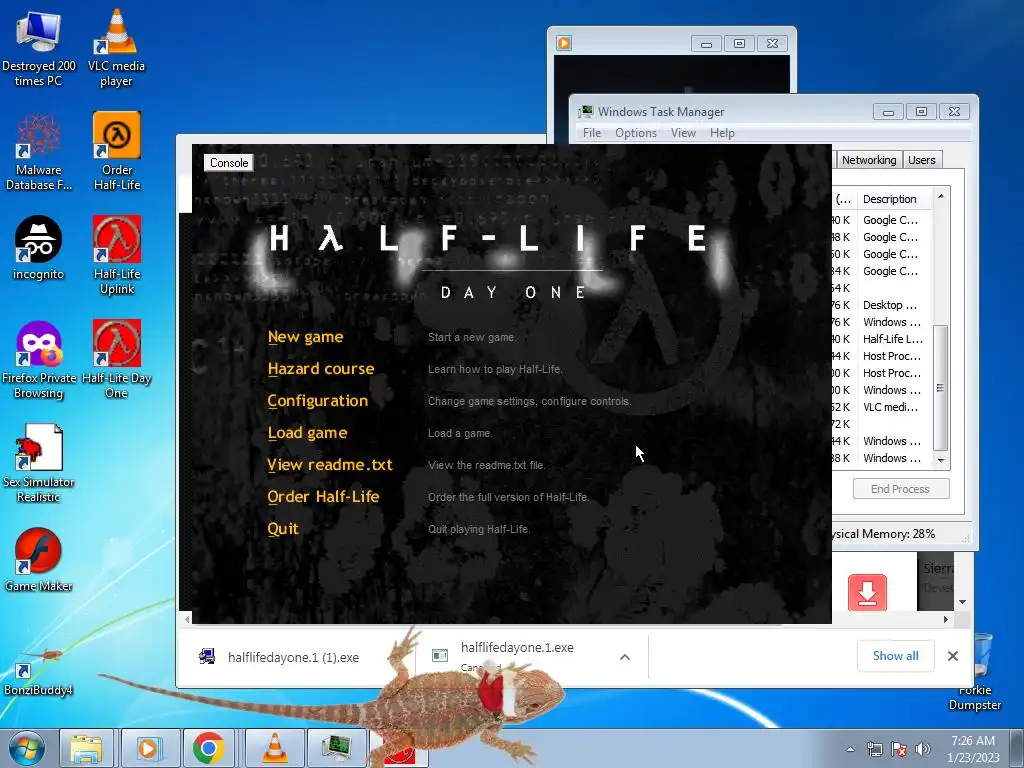Quit Half-Life from menu
The width and height of the screenshot is (1024, 768).
coord(283,529)
